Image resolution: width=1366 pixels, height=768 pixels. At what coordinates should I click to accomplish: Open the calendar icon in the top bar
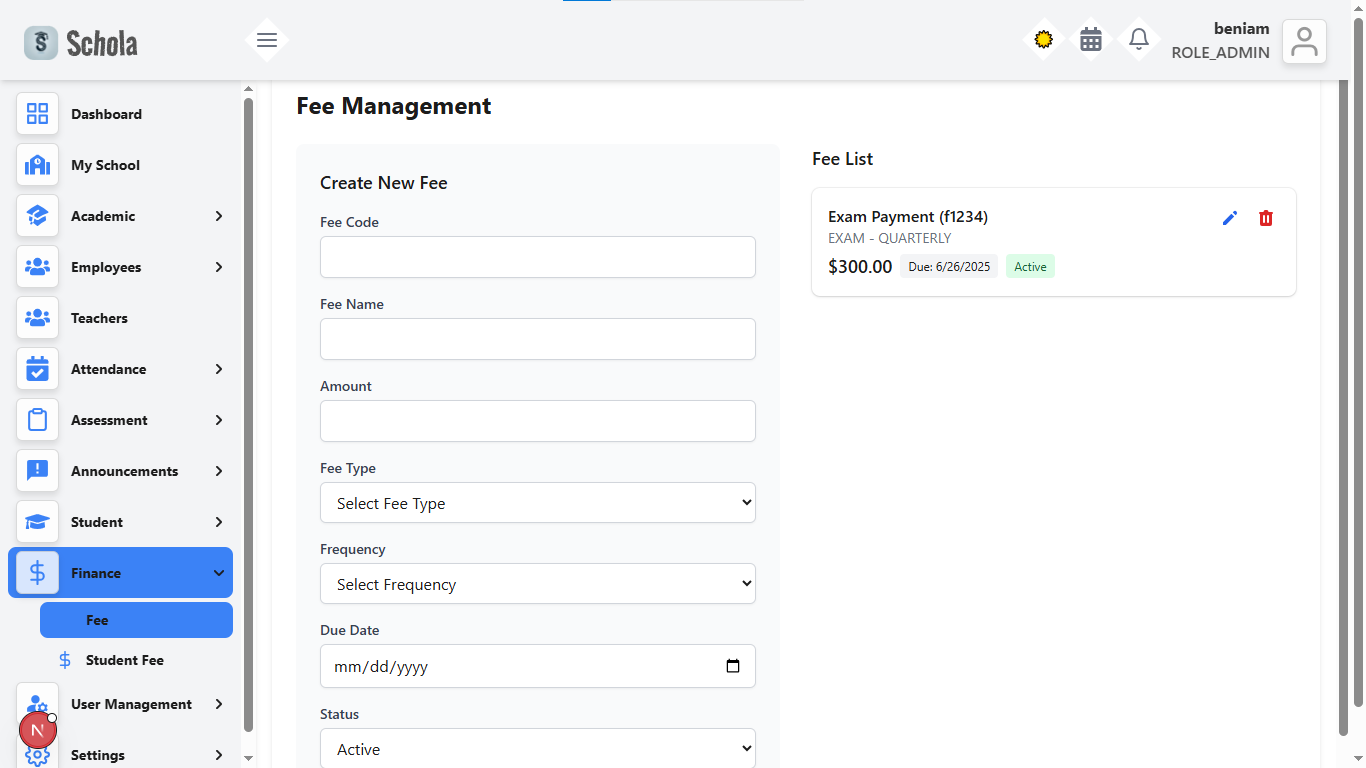(x=1090, y=39)
